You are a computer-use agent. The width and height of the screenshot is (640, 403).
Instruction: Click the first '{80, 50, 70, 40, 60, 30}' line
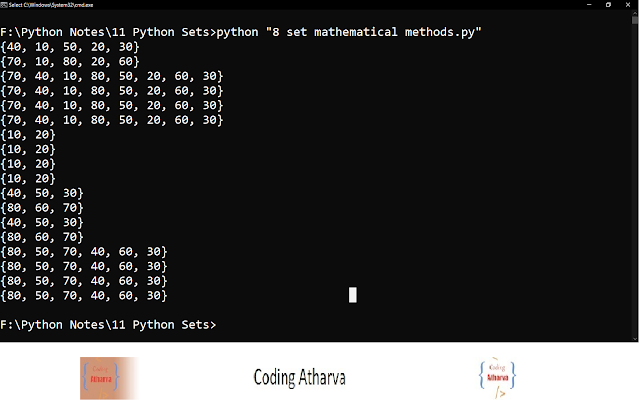(x=84, y=252)
